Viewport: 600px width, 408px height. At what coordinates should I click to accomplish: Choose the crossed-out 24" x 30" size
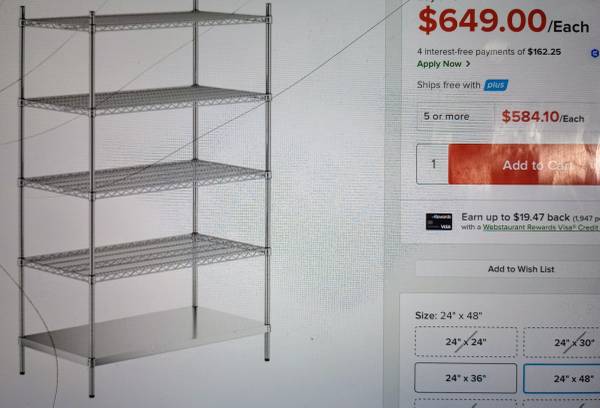click(562, 343)
